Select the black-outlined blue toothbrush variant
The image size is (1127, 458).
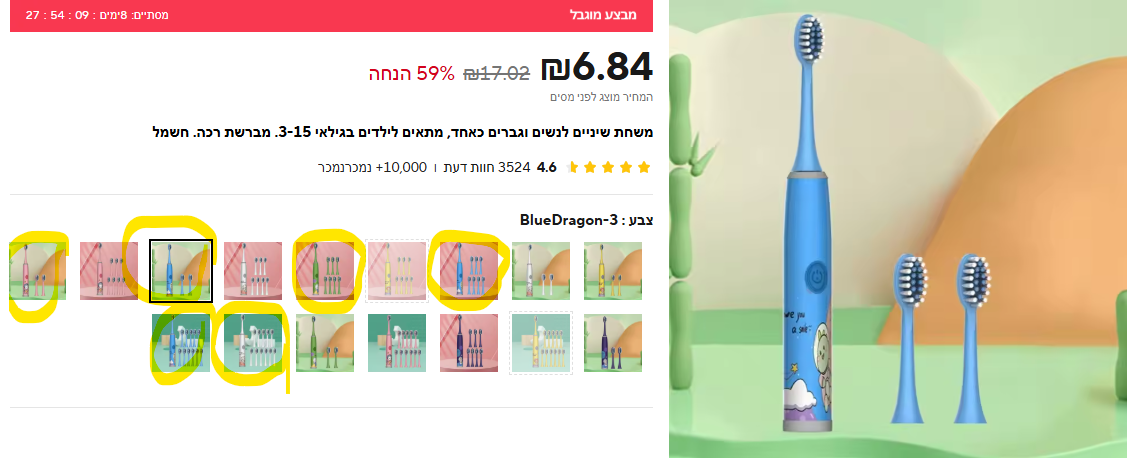[x=181, y=271]
